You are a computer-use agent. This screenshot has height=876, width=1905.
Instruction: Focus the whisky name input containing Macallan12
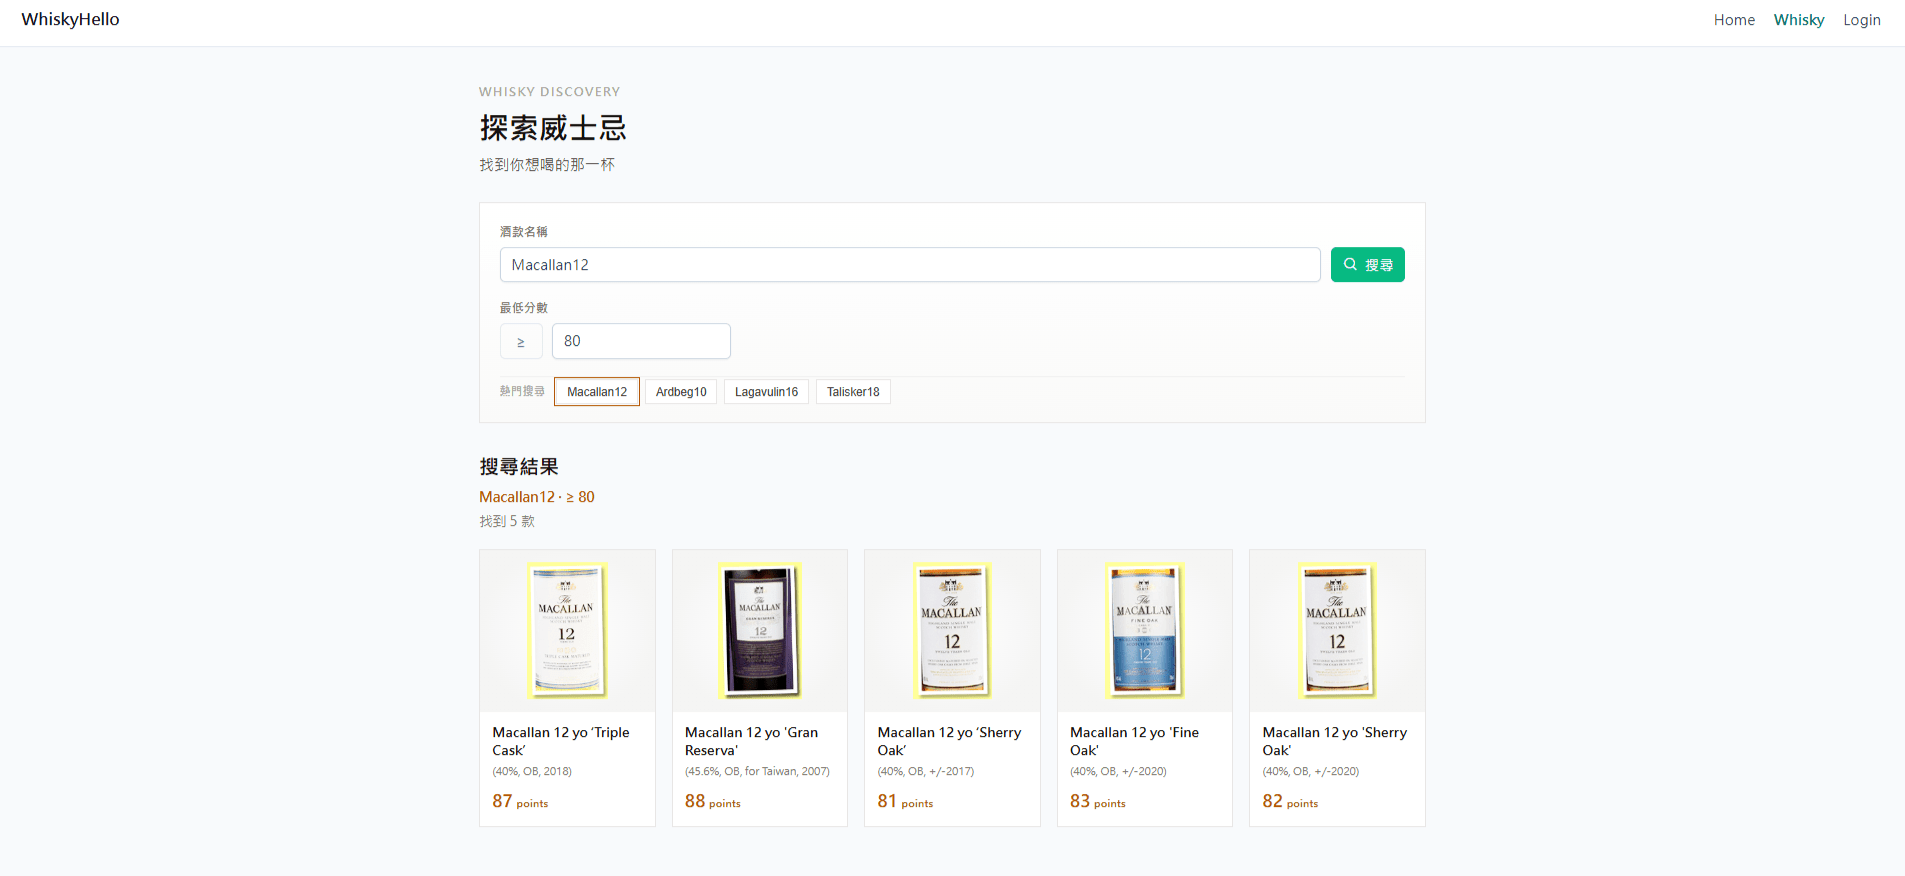coord(910,265)
